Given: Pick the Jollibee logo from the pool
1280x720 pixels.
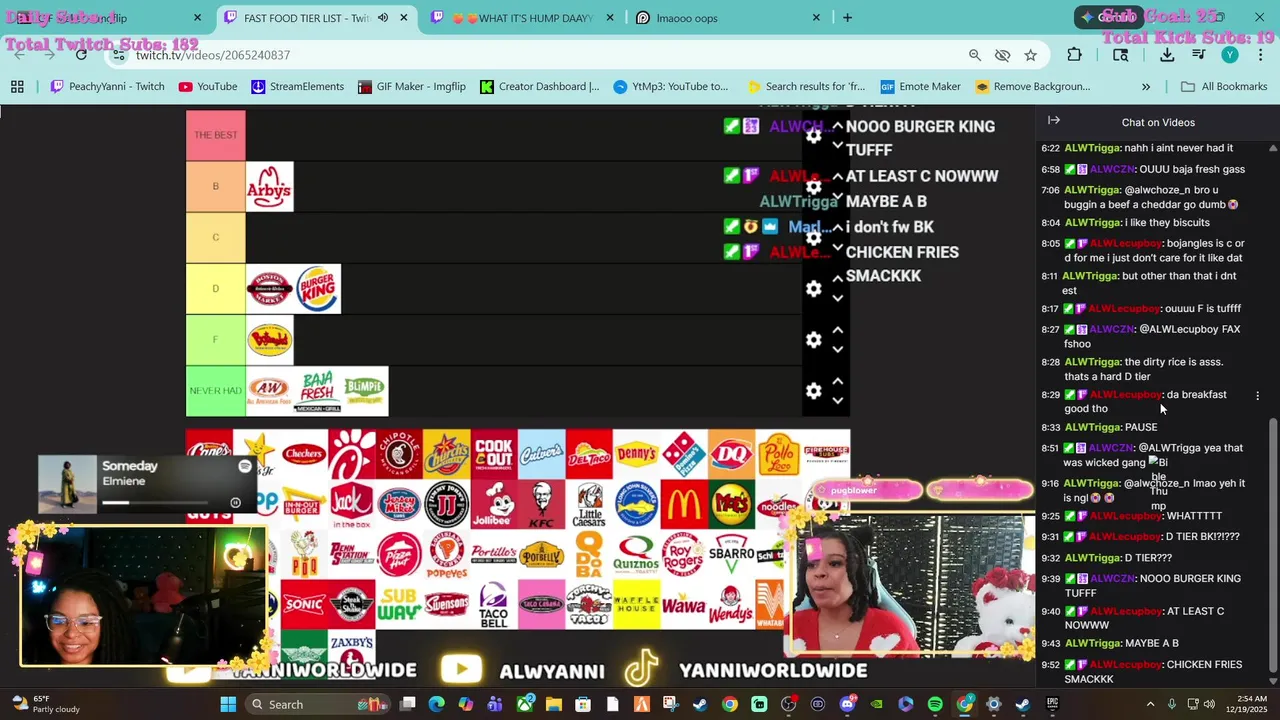Looking at the screenshot, I should coord(494,503).
